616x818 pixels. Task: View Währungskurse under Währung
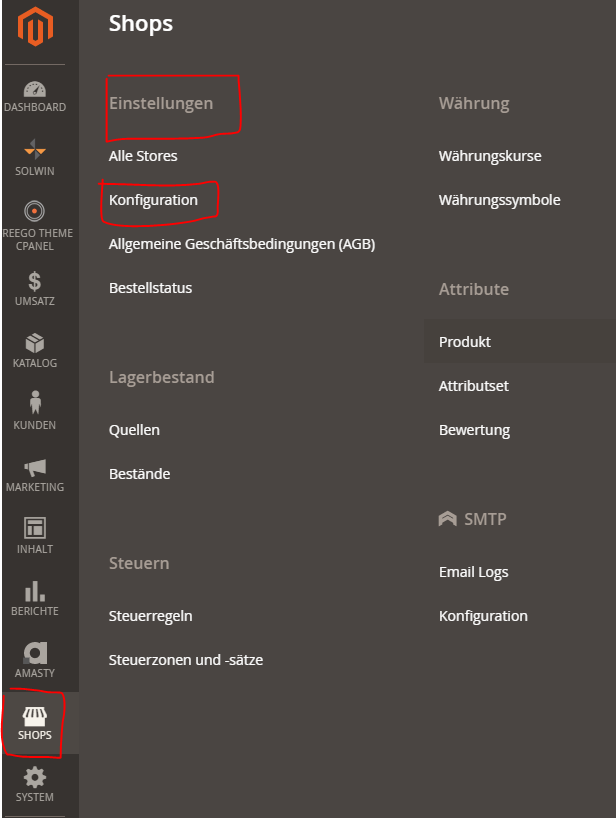(491, 155)
